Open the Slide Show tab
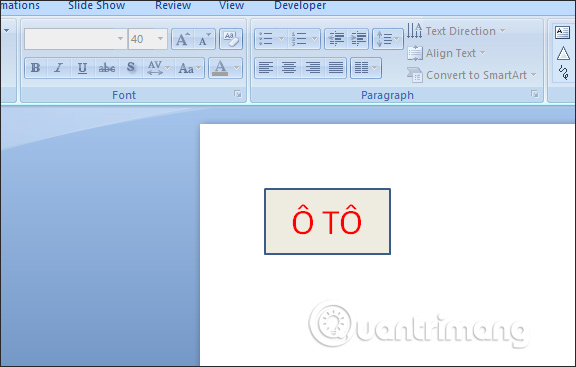 point(97,6)
